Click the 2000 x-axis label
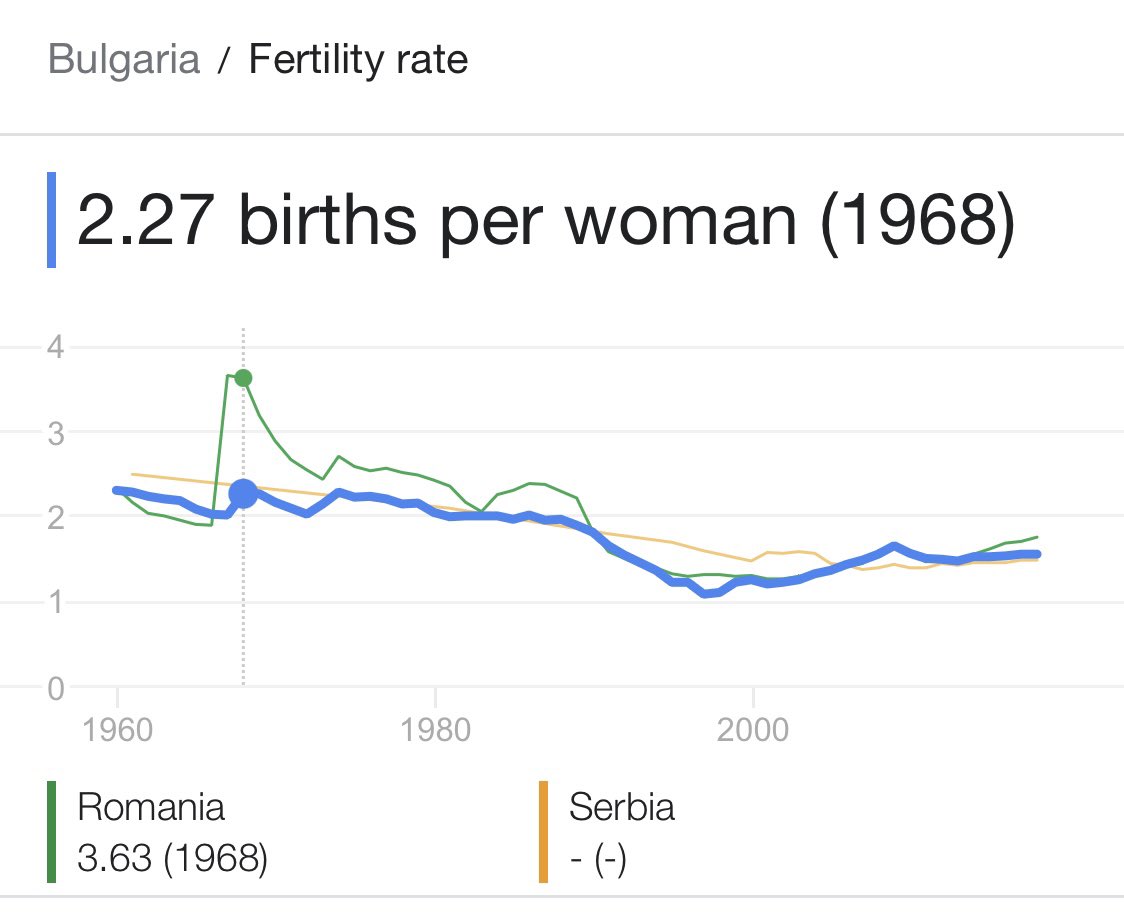 pos(753,730)
